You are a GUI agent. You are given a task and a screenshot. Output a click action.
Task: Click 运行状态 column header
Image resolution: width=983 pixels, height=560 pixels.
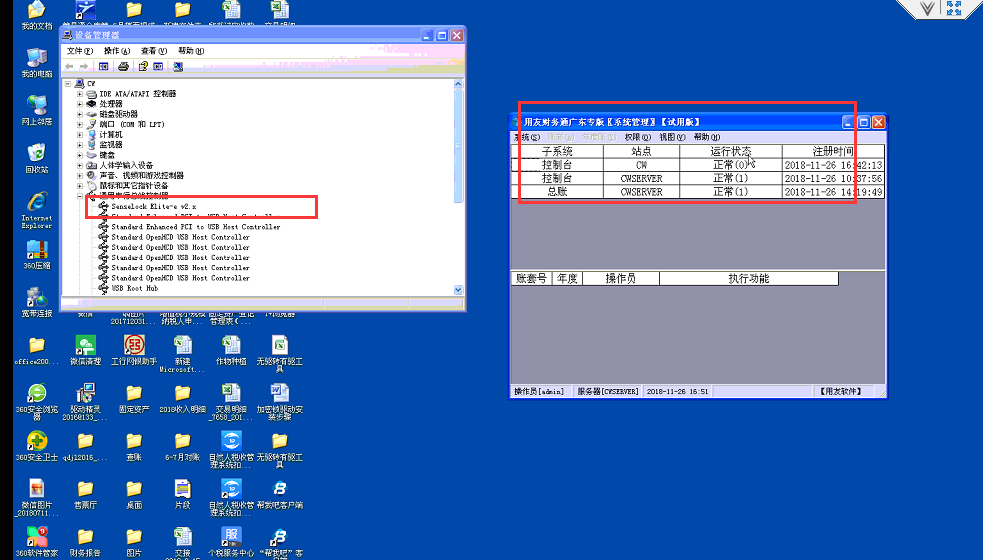click(x=731, y=151)
